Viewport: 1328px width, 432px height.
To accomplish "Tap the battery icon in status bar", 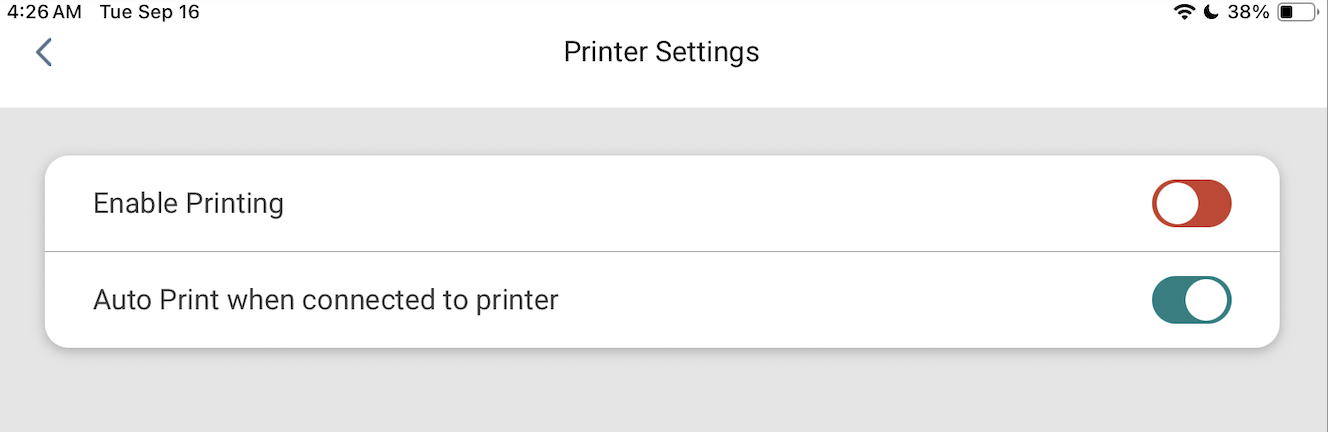I will pyautogui.click(x=1297, y=12).
